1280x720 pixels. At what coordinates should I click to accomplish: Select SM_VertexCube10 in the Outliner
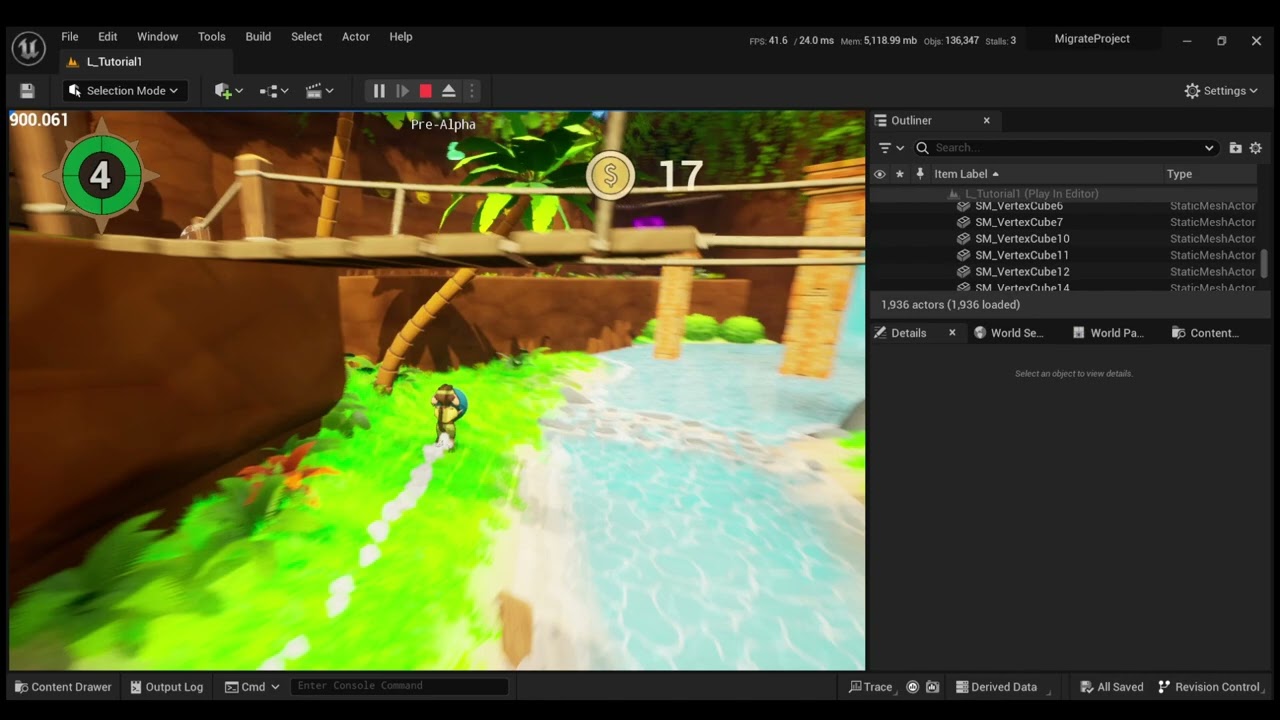1022,239
